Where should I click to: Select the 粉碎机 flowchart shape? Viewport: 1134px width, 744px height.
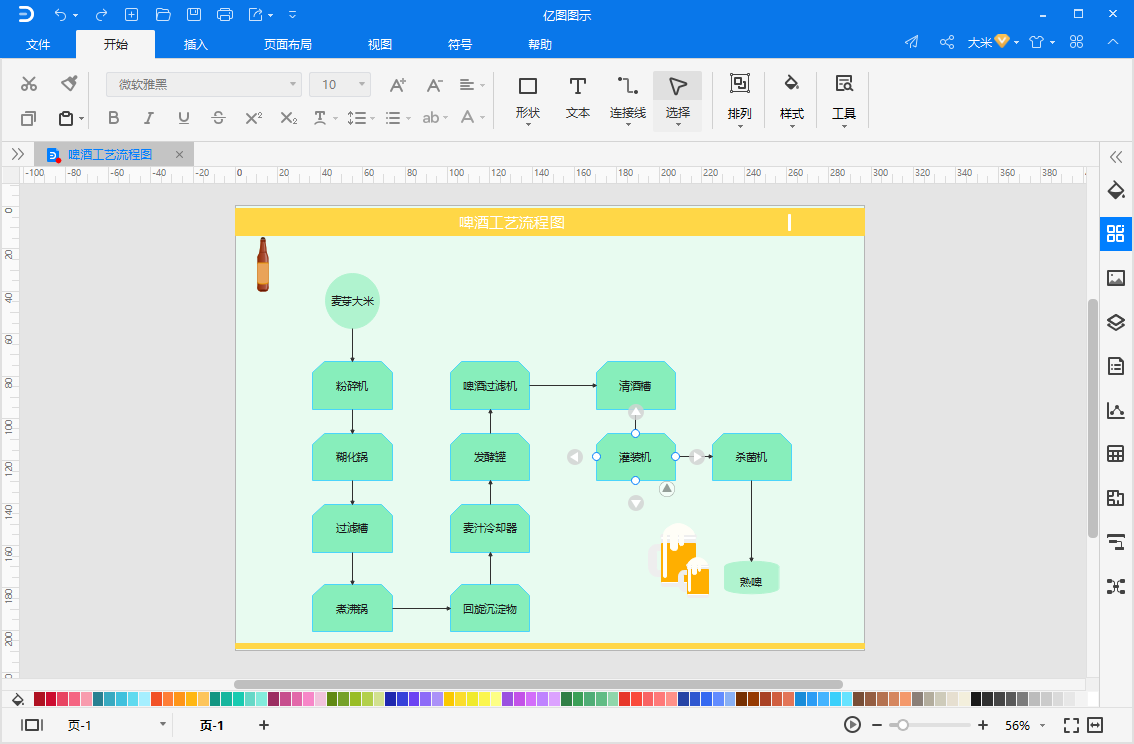pos(352,386)
